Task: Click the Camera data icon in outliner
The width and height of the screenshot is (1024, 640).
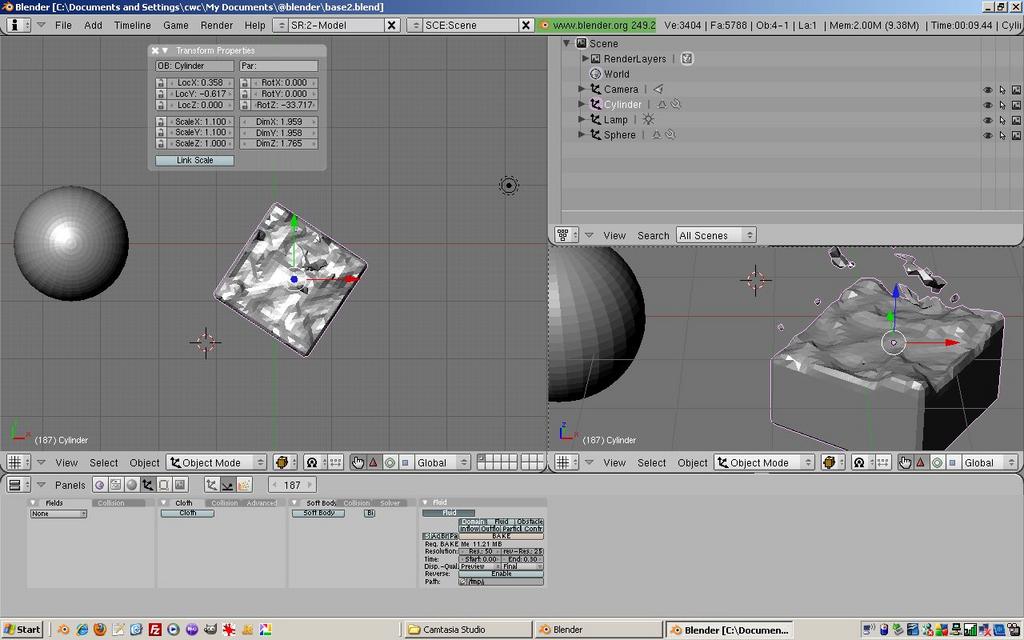Action: pos(658,89)
